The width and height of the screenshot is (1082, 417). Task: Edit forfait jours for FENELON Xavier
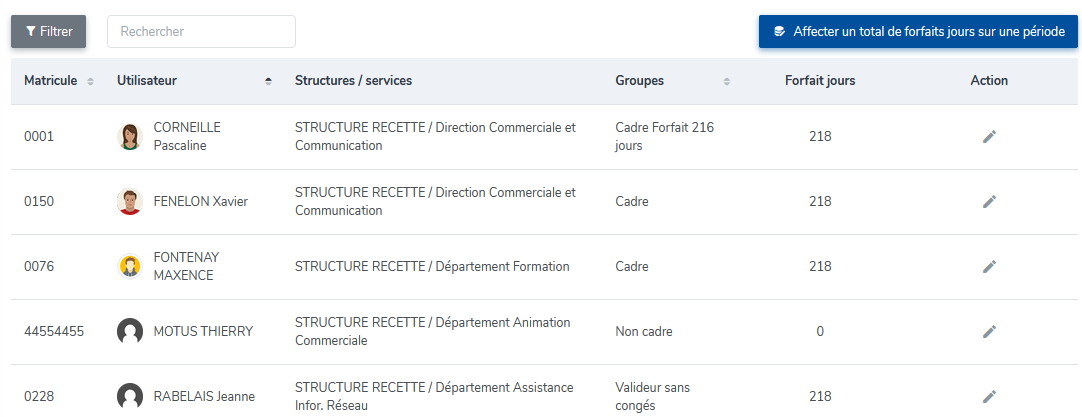pos(989,202)
